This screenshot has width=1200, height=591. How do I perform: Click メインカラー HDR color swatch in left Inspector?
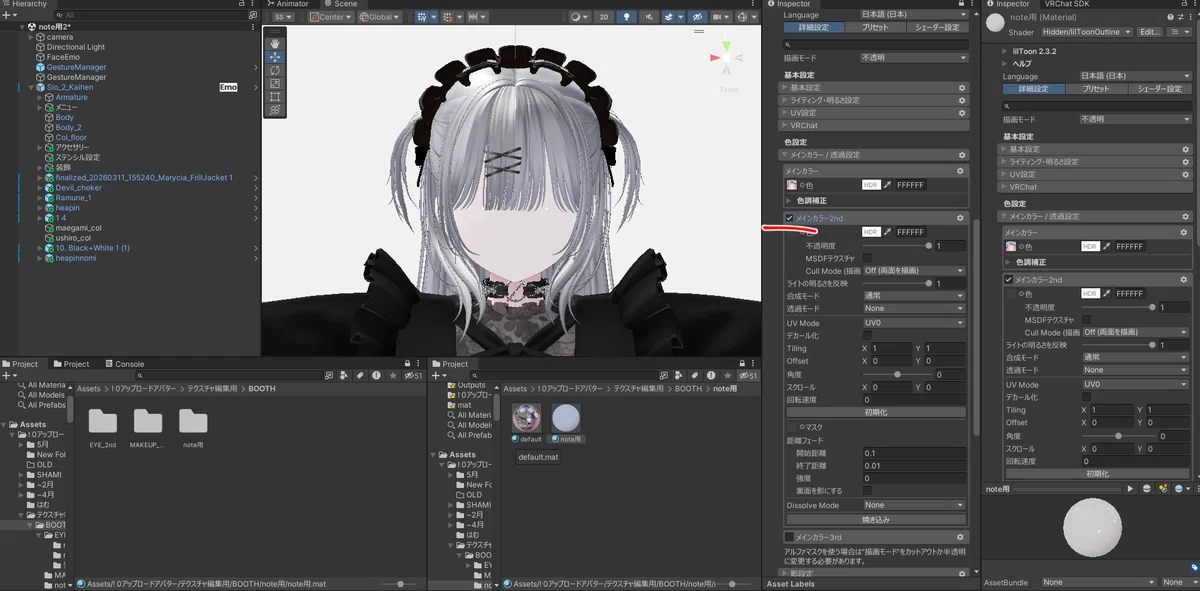coord(871,185)
